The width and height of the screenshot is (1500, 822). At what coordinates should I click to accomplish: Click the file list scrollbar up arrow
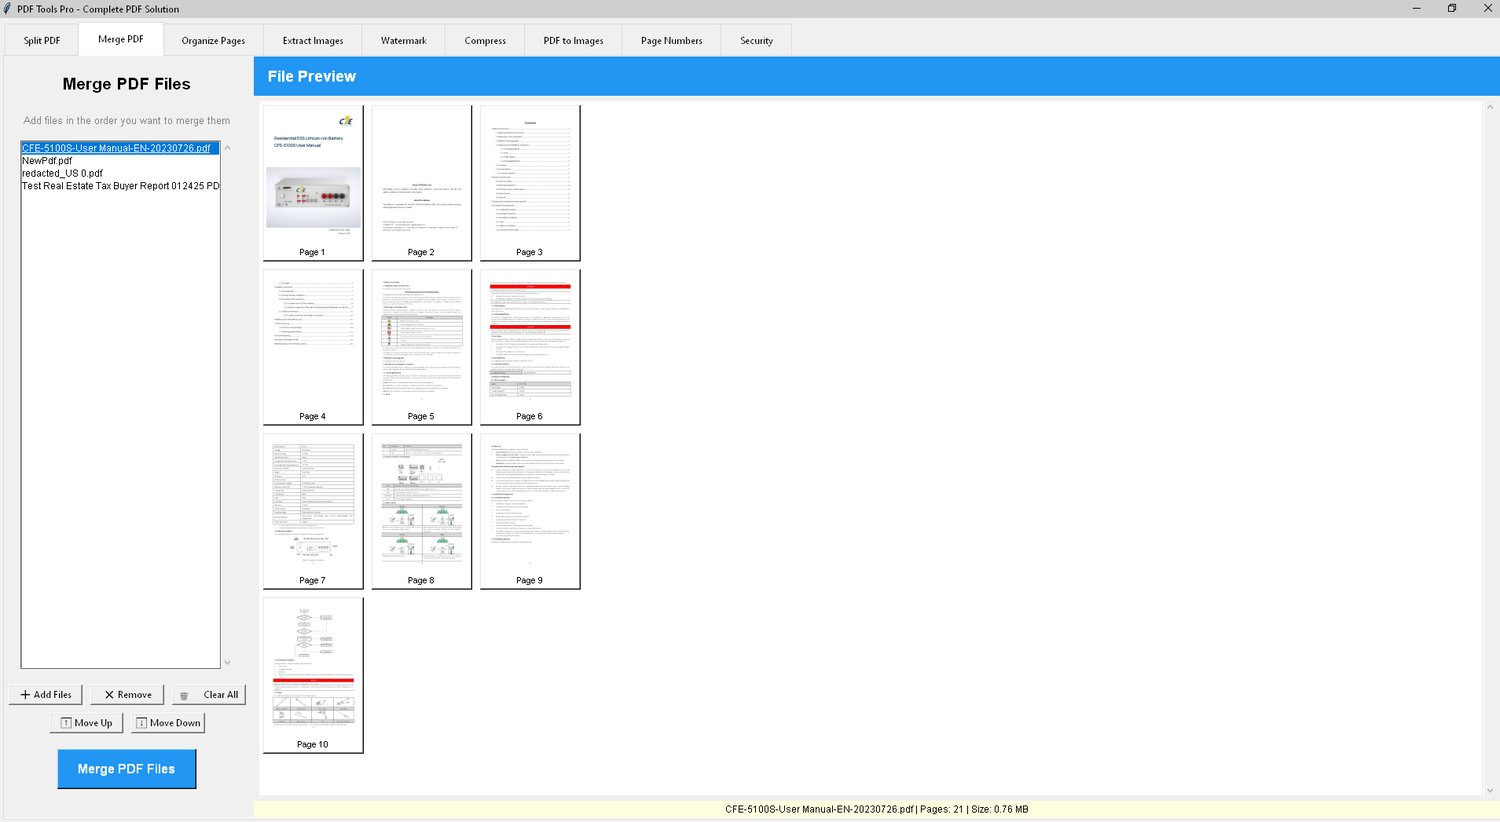227,148
